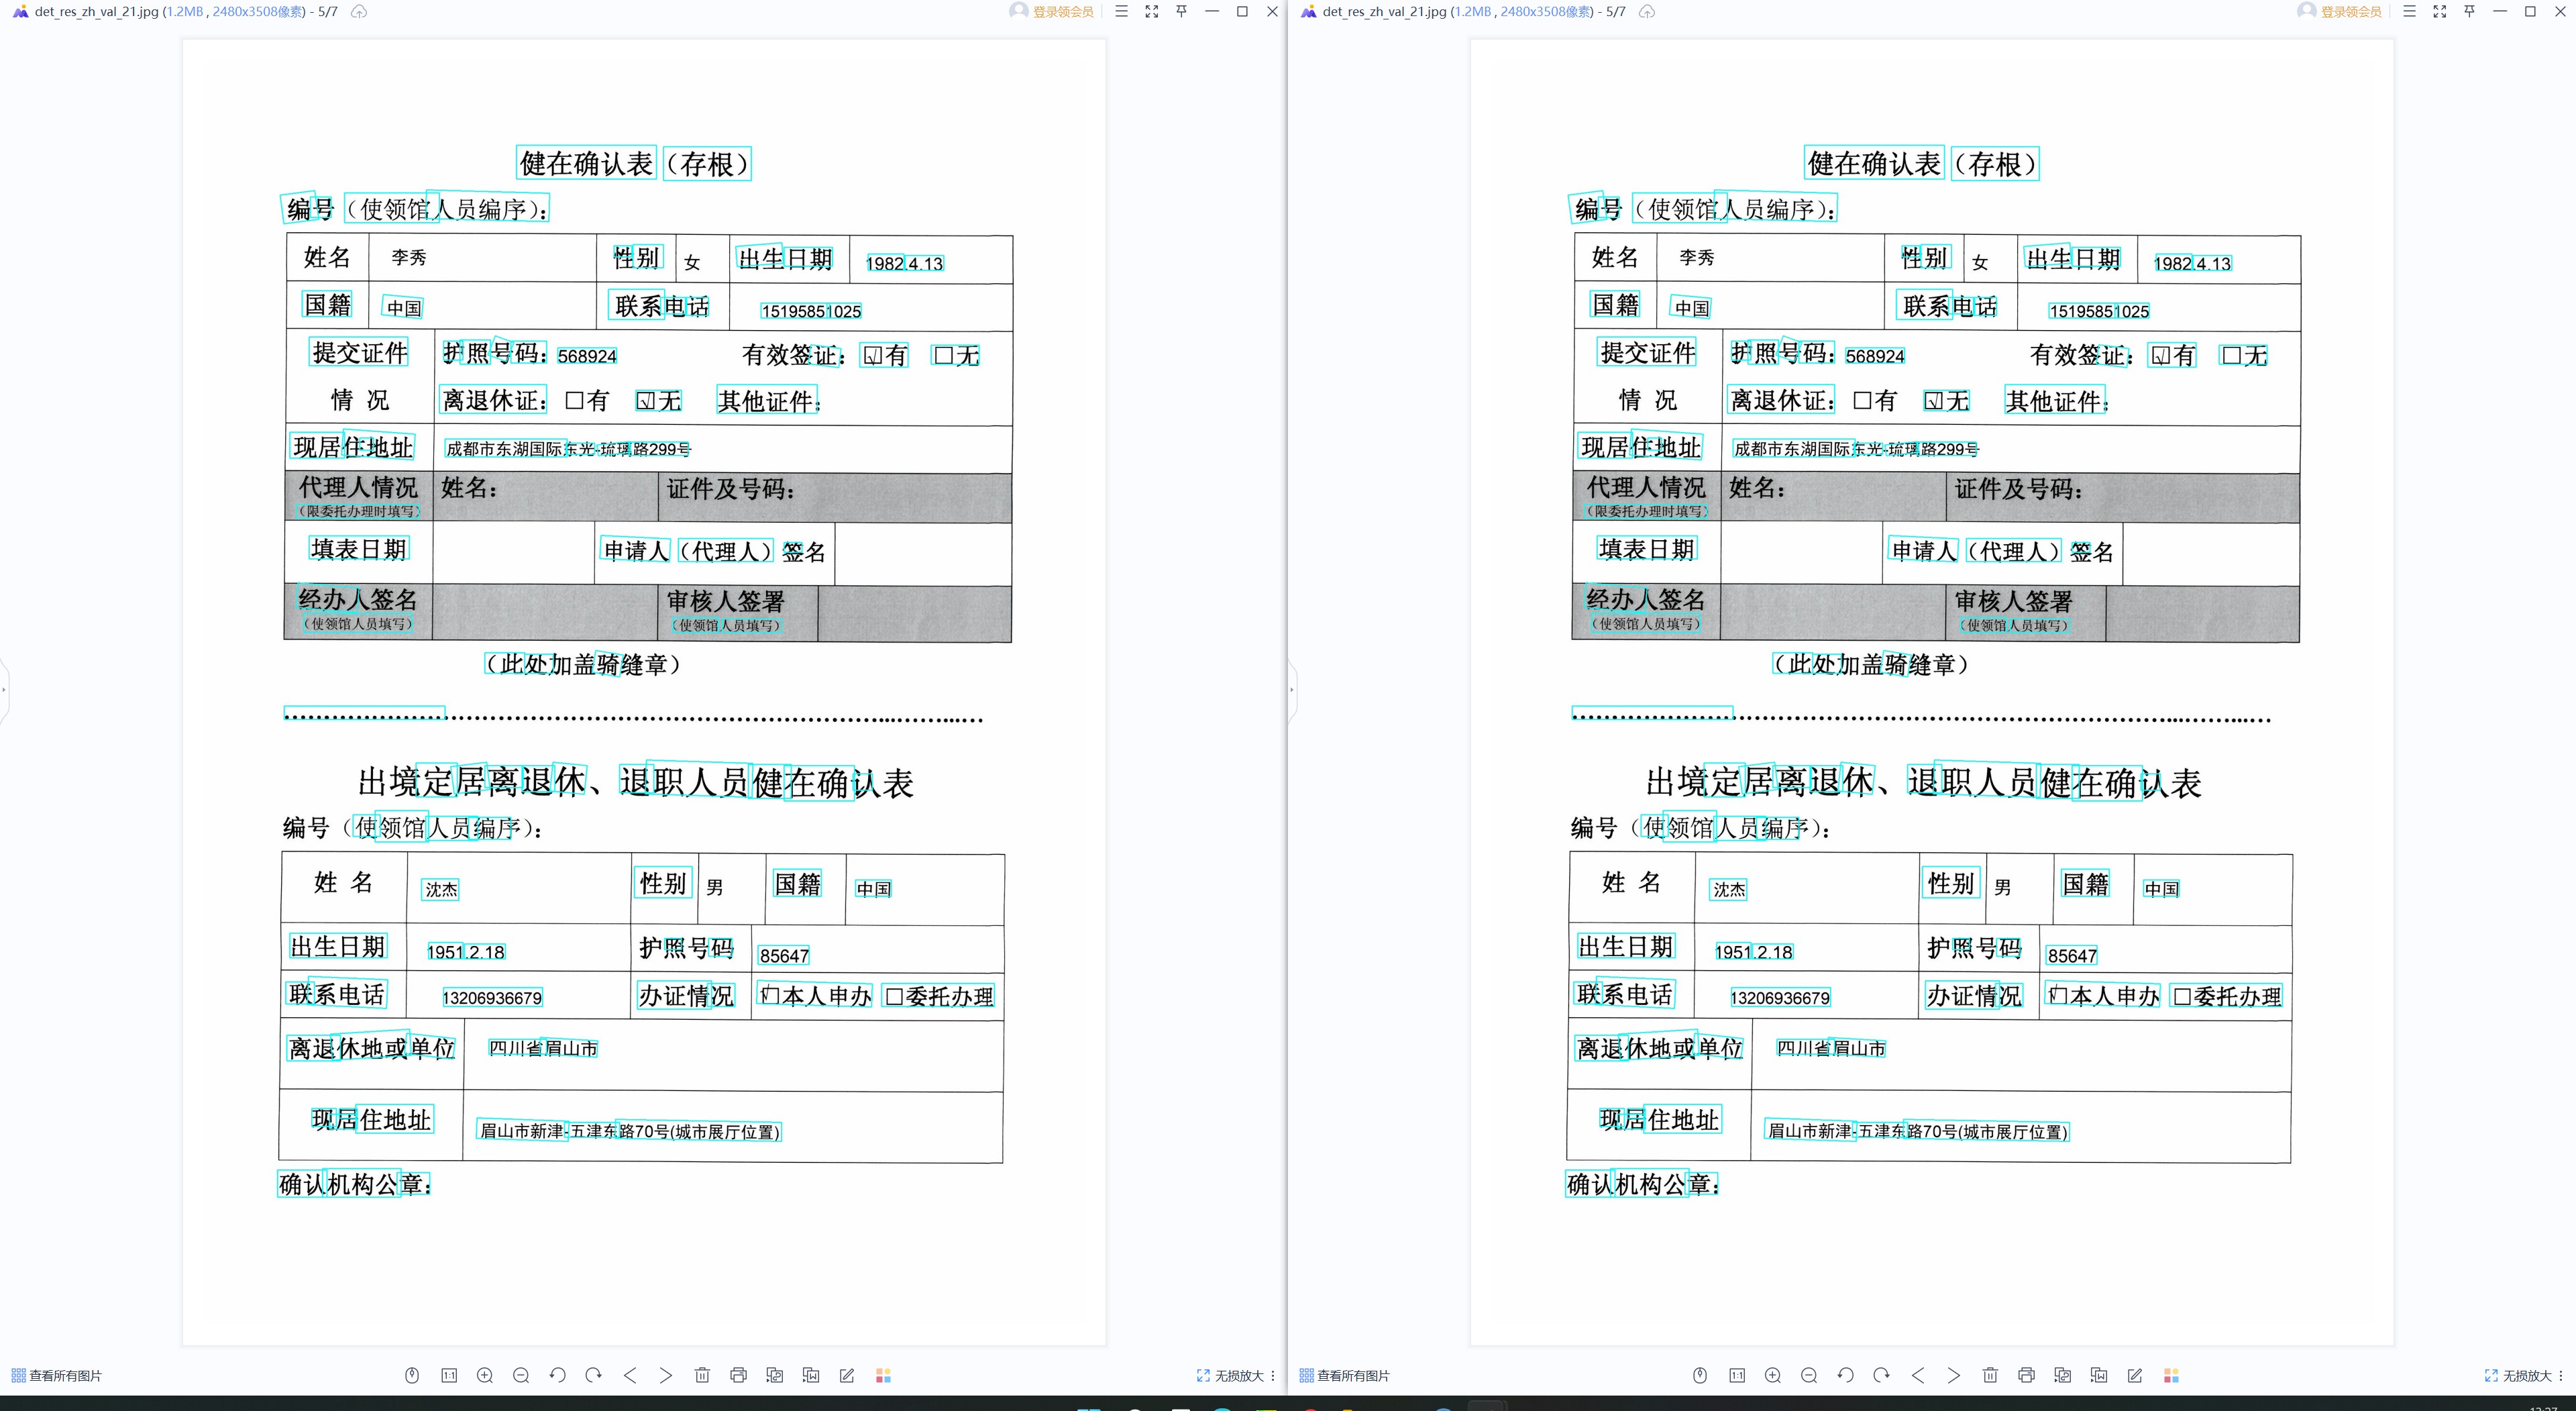The height and width of the screenshot is (1411, 2576).
Task: Open the right window's hamburger menu
Action: pos(2410,11)
